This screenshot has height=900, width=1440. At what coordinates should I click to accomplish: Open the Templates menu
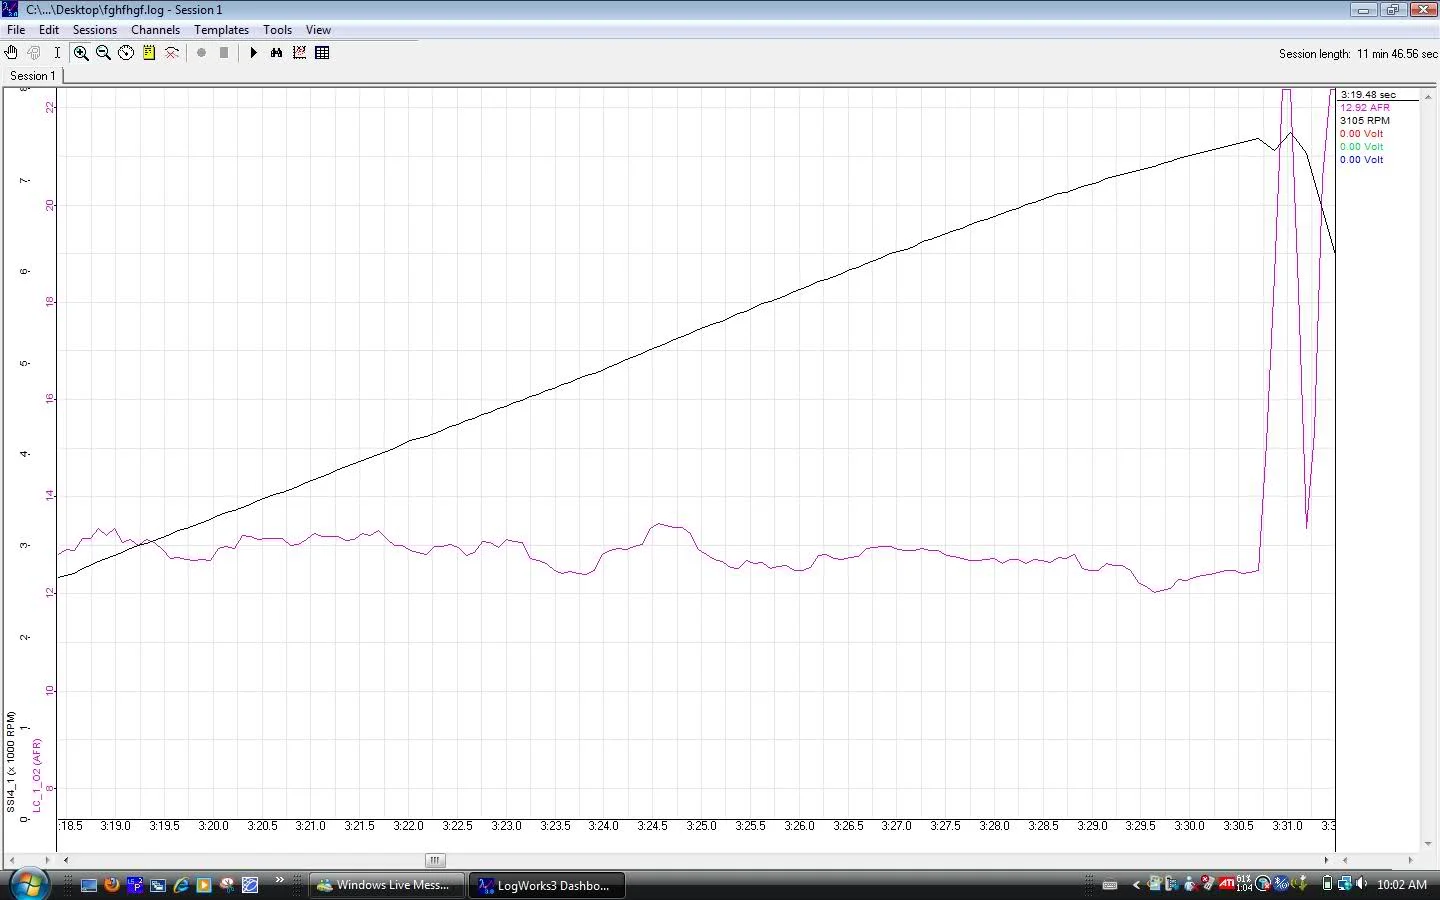click(x=221, y=30)
